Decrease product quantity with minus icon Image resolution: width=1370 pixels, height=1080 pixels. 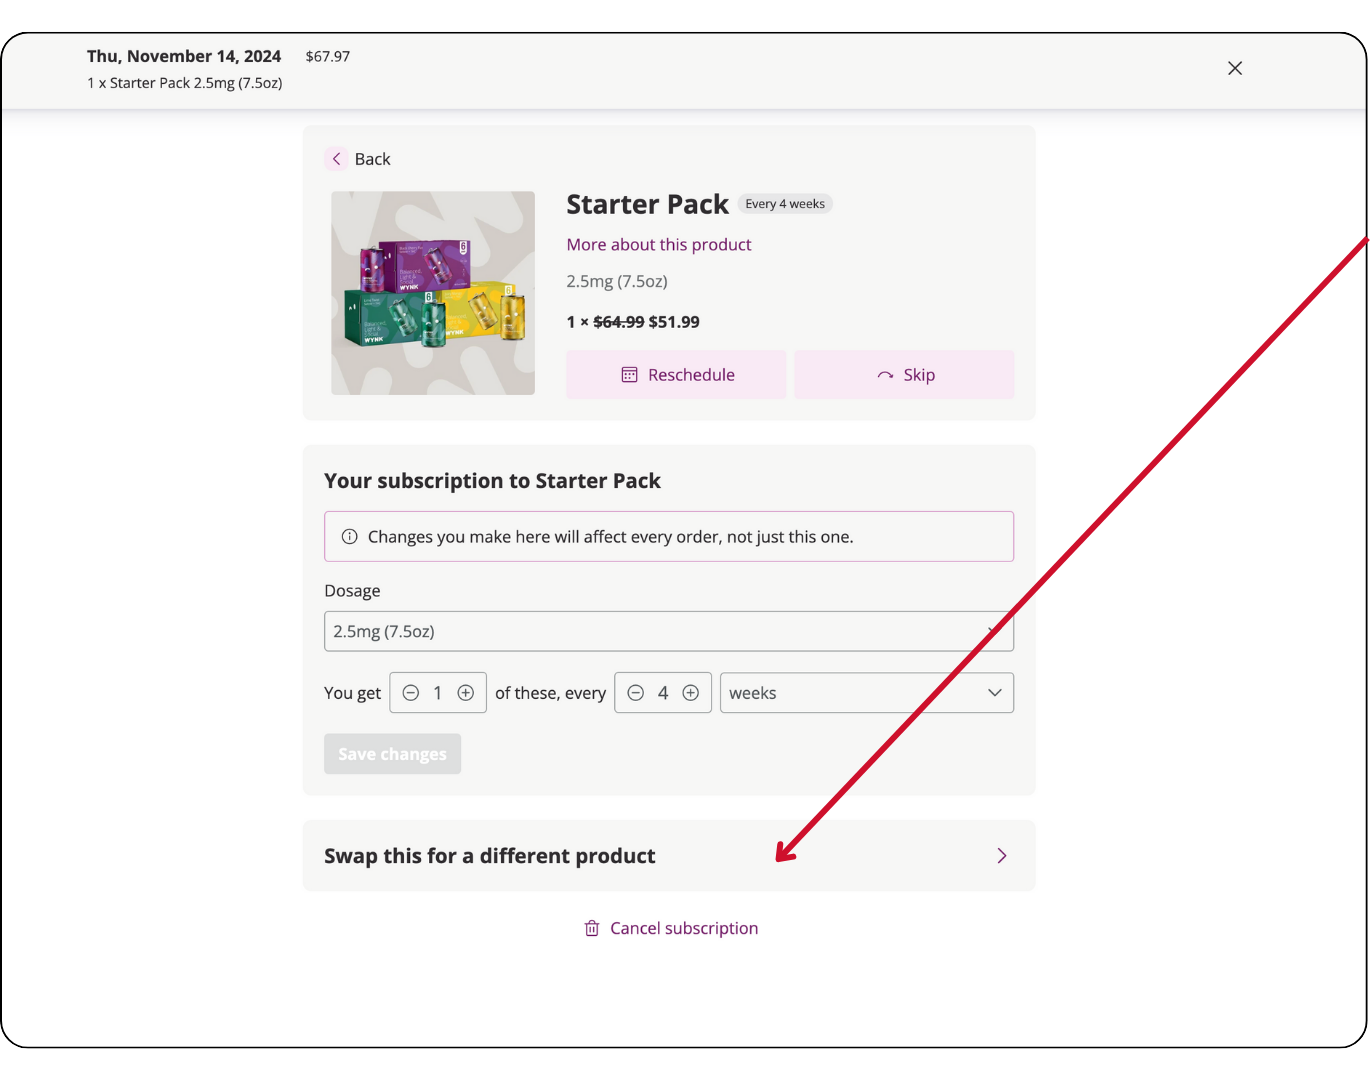tap(411, 693)
